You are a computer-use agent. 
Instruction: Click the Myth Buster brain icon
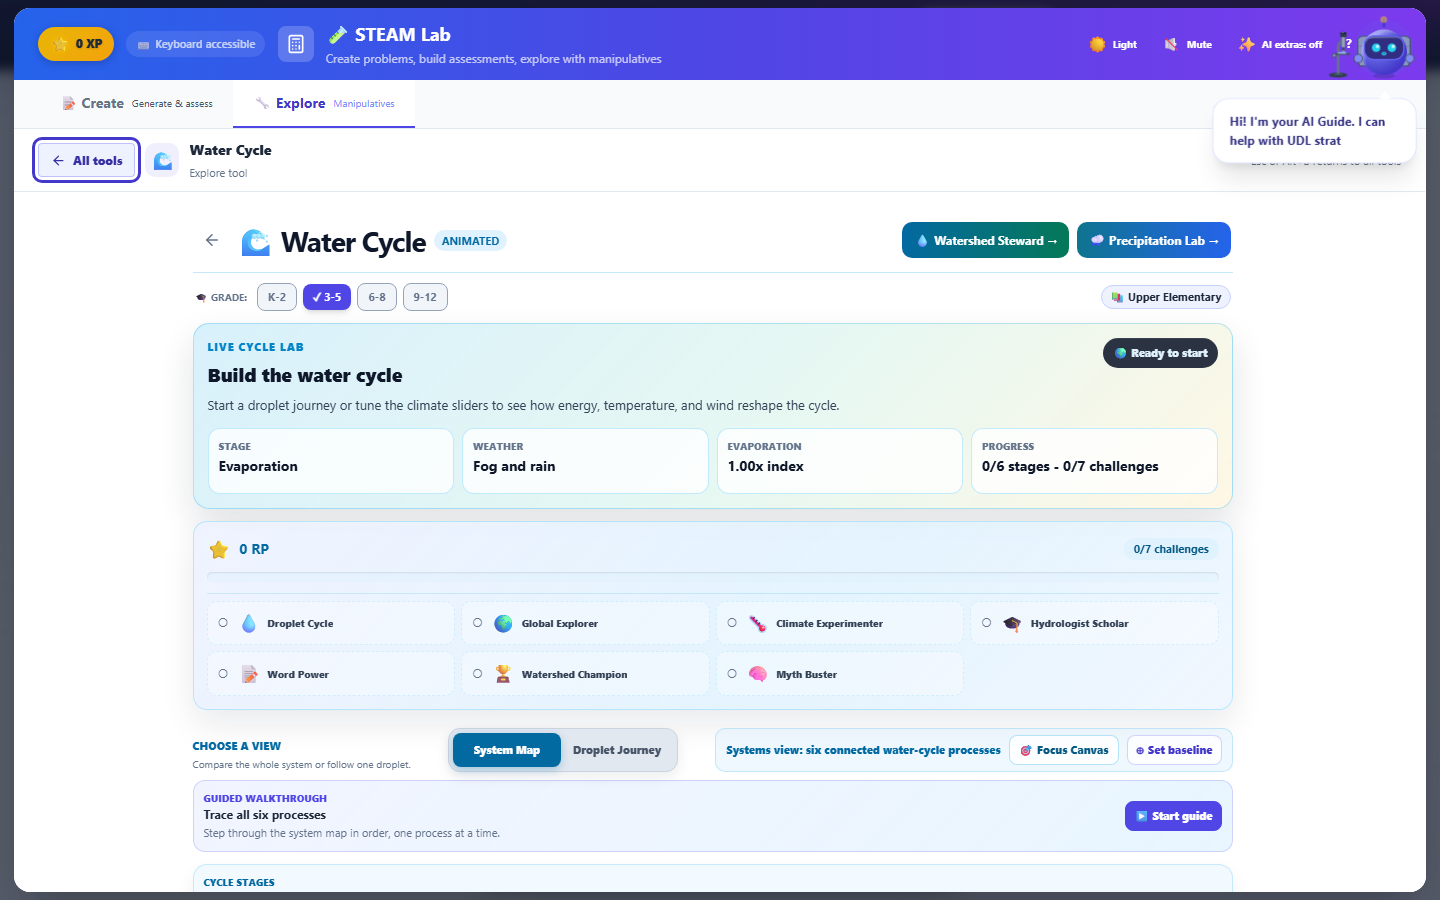coord(758,674)
